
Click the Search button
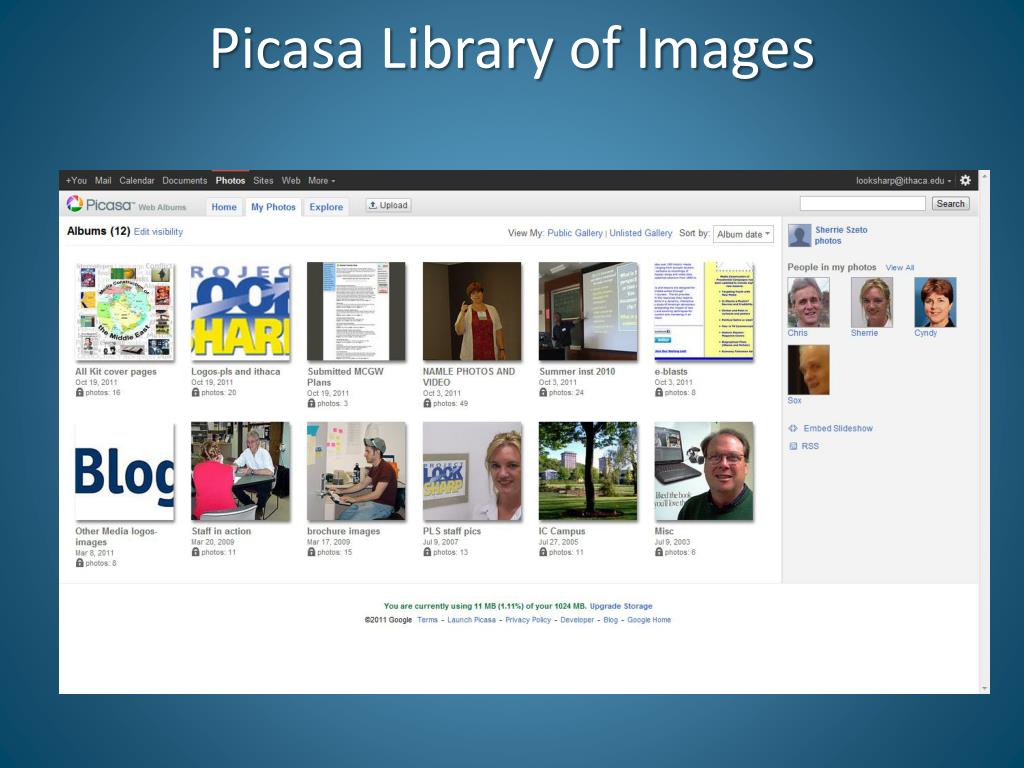(x=950, y=204)
